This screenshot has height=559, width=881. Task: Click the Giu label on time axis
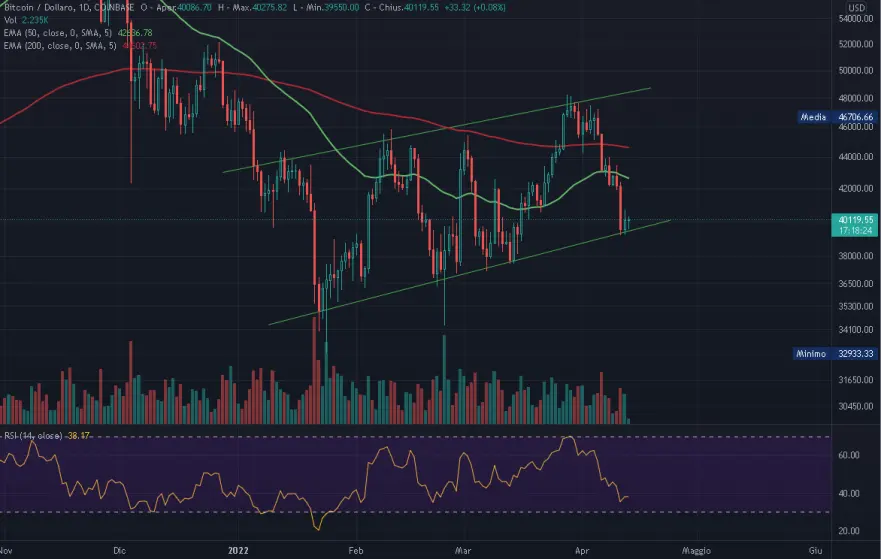(x=815, y=551)
